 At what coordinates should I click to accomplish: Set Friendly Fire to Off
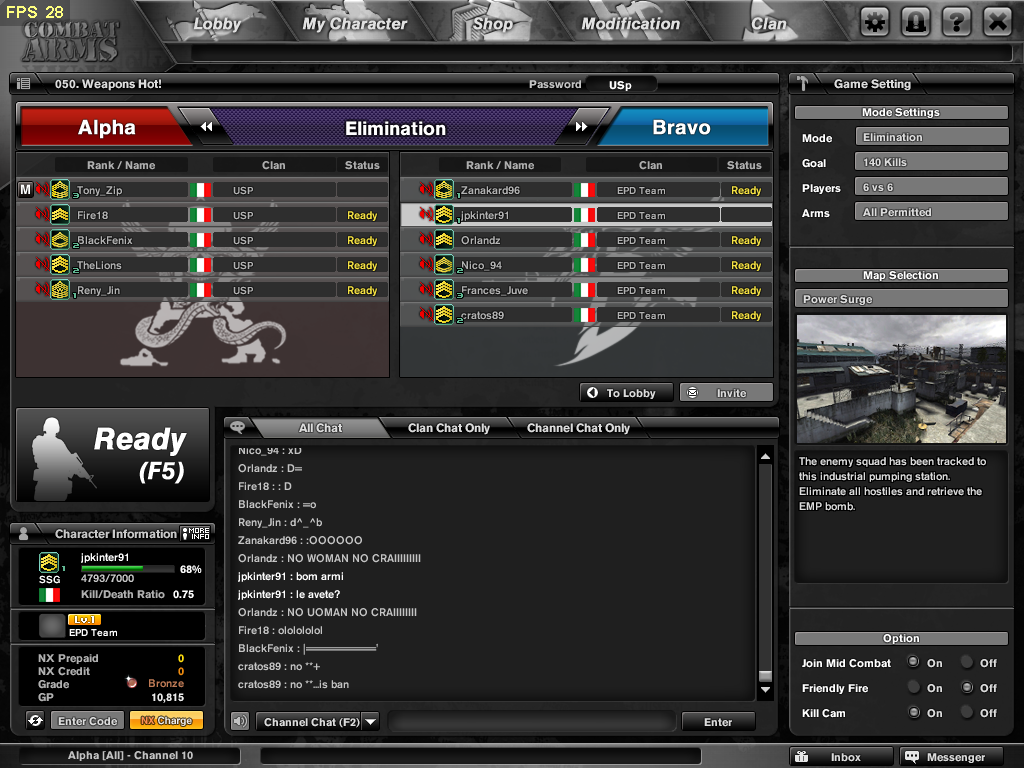[x=967, y=688]
